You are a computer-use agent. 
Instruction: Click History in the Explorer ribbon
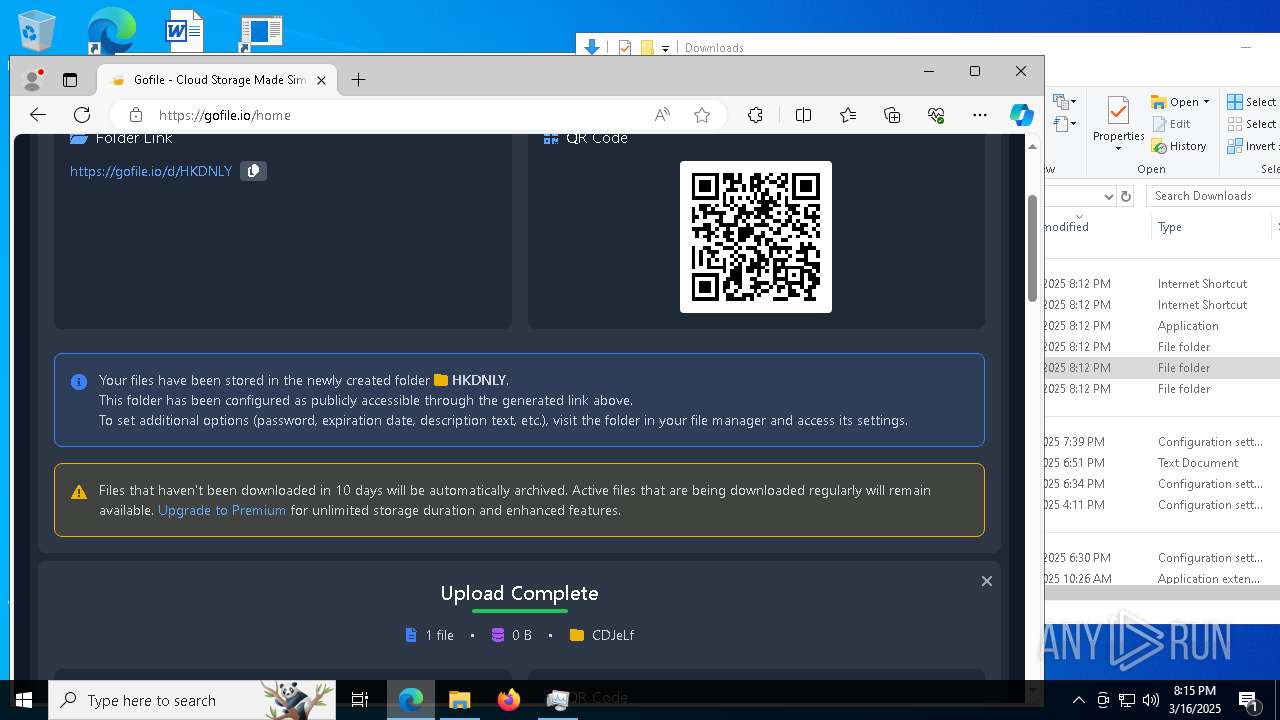(1179, 146)
